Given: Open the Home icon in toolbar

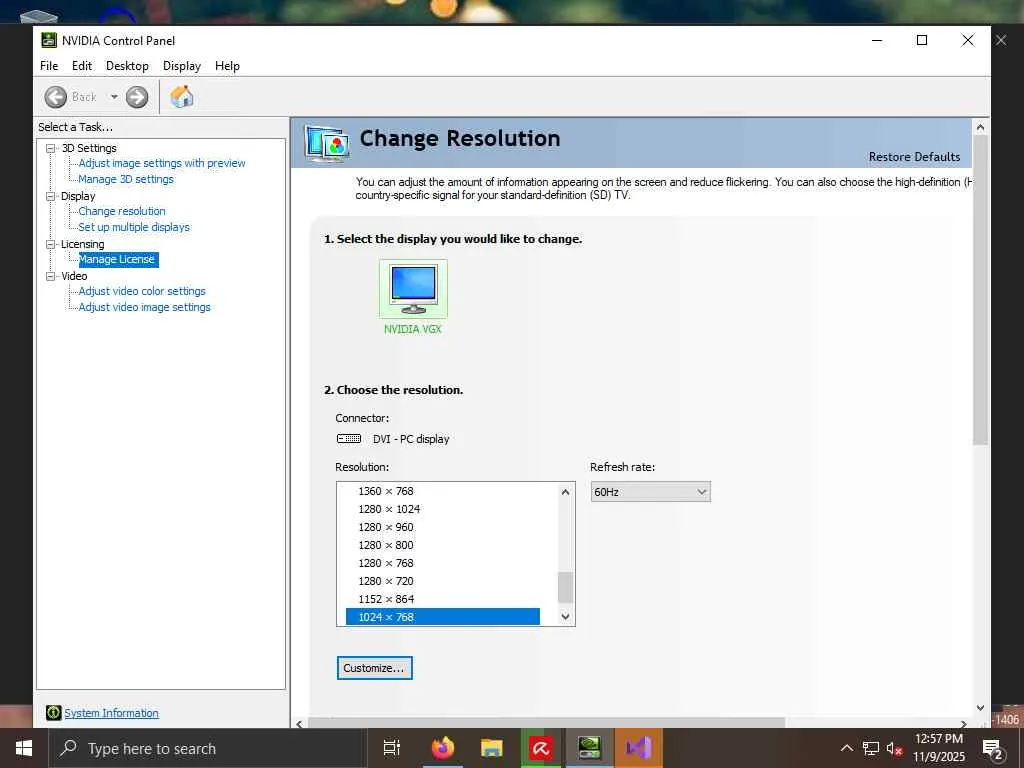Looking at the screenshot, I should click(x=182, y=97).
